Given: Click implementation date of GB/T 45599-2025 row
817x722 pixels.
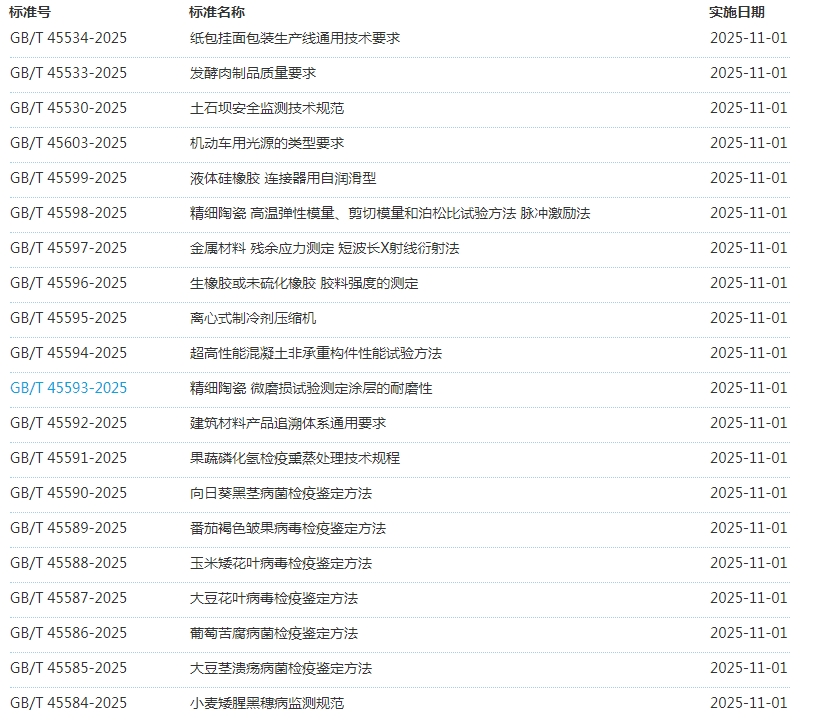Looking at the screenshot, I should (x=748, y=178).
